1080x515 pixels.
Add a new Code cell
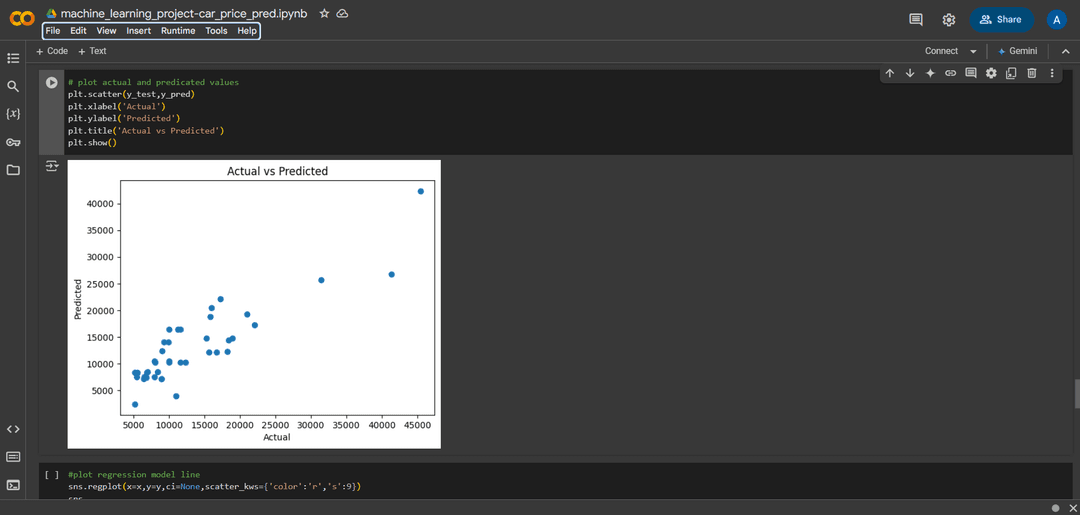52,51
